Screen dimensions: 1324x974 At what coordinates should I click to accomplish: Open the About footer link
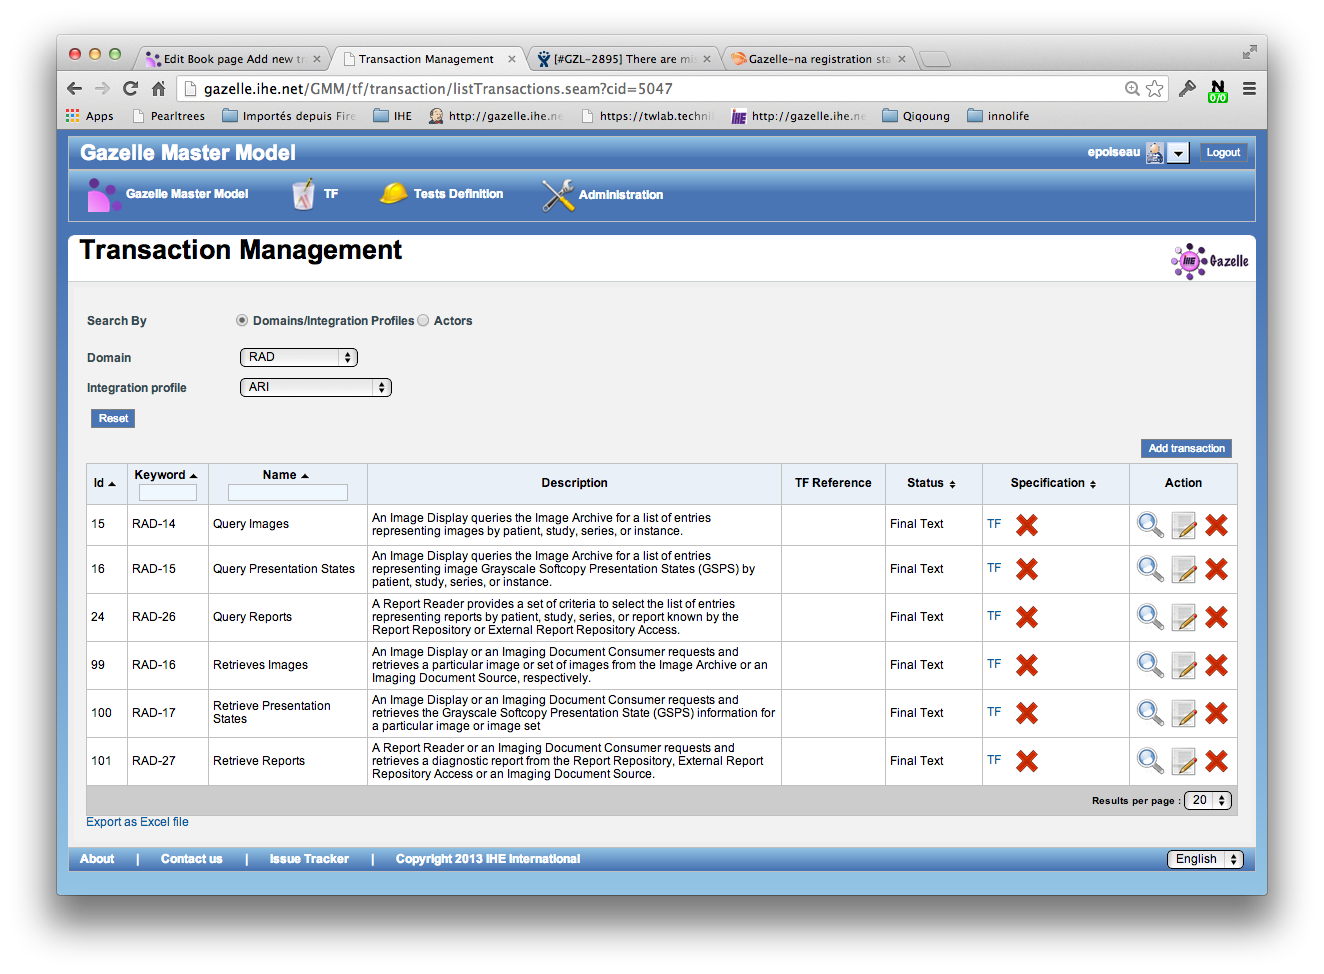pos(97,859)
